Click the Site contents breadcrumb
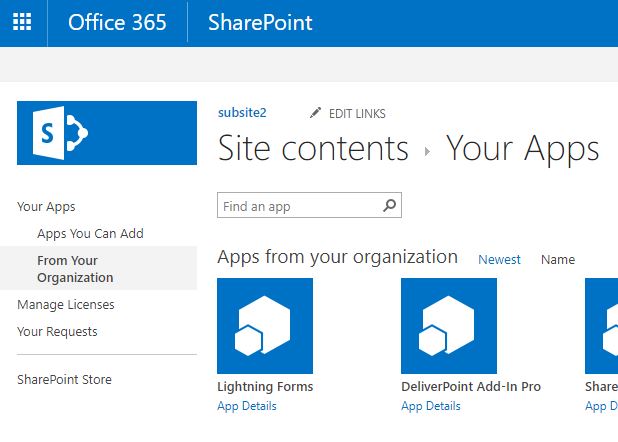The height and width of the screenshot is (442, 618). click(x=313, y=148)
